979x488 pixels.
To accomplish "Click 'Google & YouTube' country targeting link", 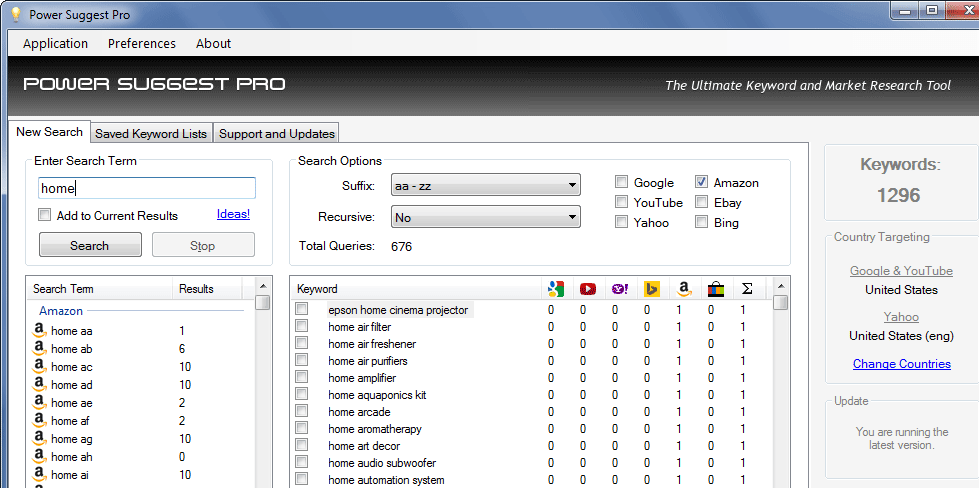I will (x=901, y=271).
